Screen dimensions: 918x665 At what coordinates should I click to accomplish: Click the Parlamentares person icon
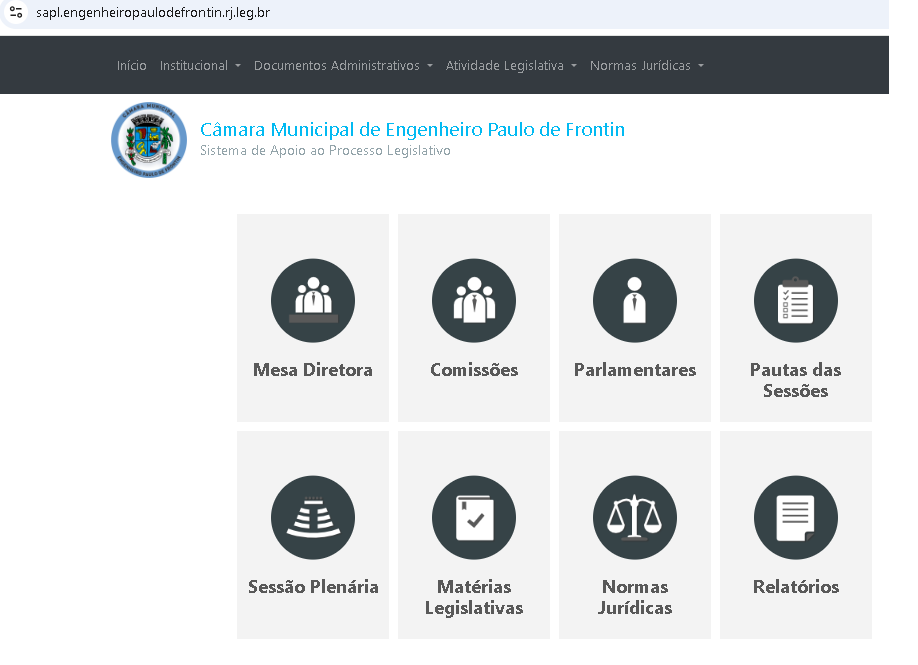click(634, 300)
